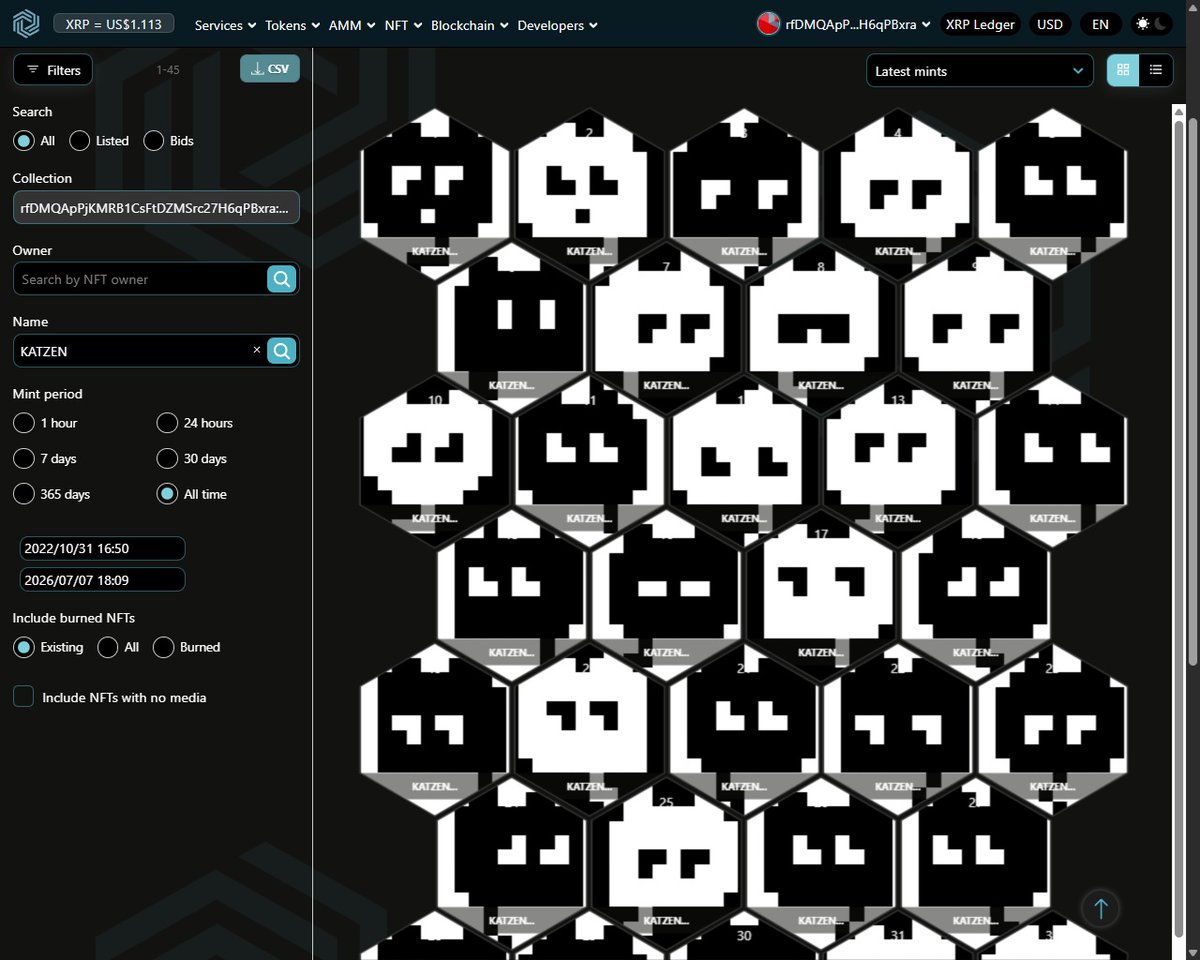This screenshot has height=960, width=1200.
Task: Click the scroll-to-top arrow button
Action: click(x=1101, y=908)
